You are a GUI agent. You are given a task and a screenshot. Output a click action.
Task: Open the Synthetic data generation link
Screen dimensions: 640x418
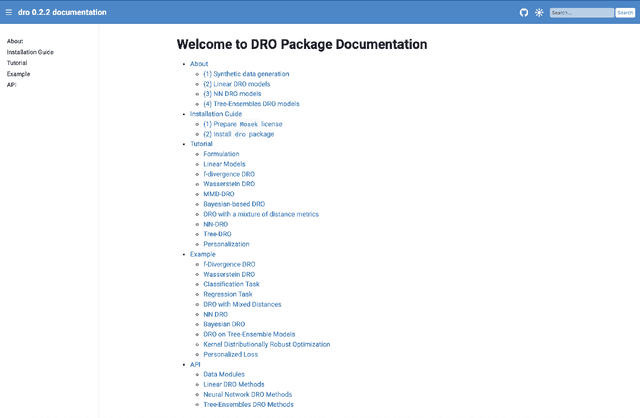(x=246, y=74)
